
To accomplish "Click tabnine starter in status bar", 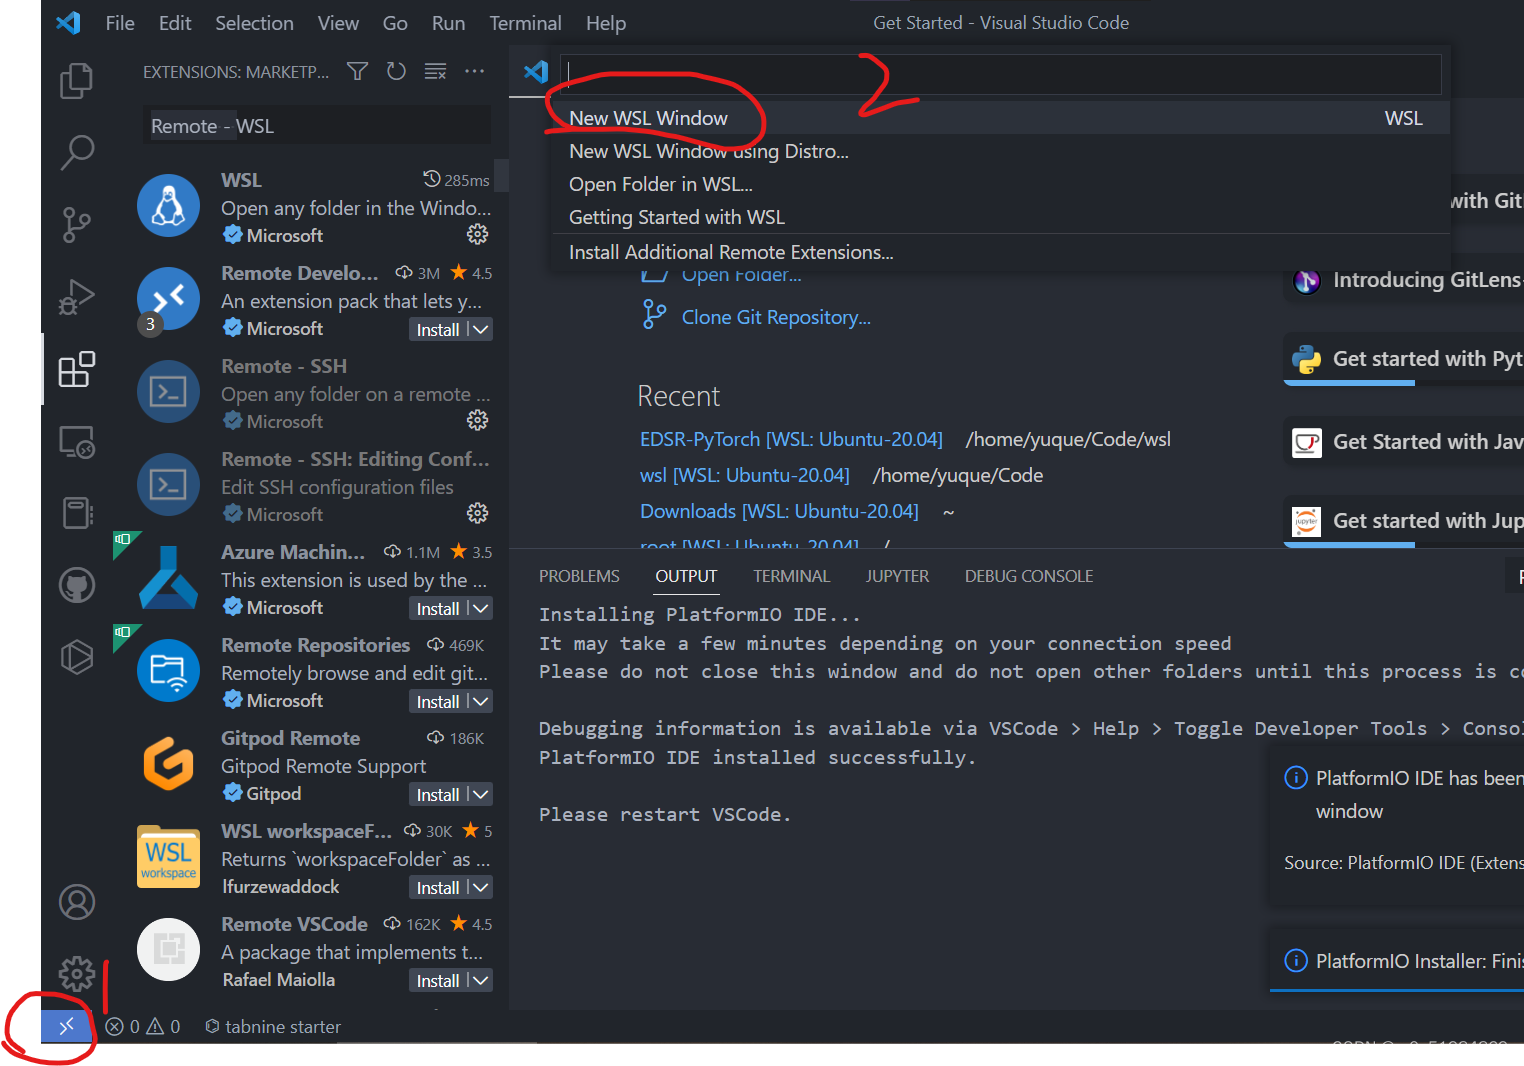I will (272, 1026).
